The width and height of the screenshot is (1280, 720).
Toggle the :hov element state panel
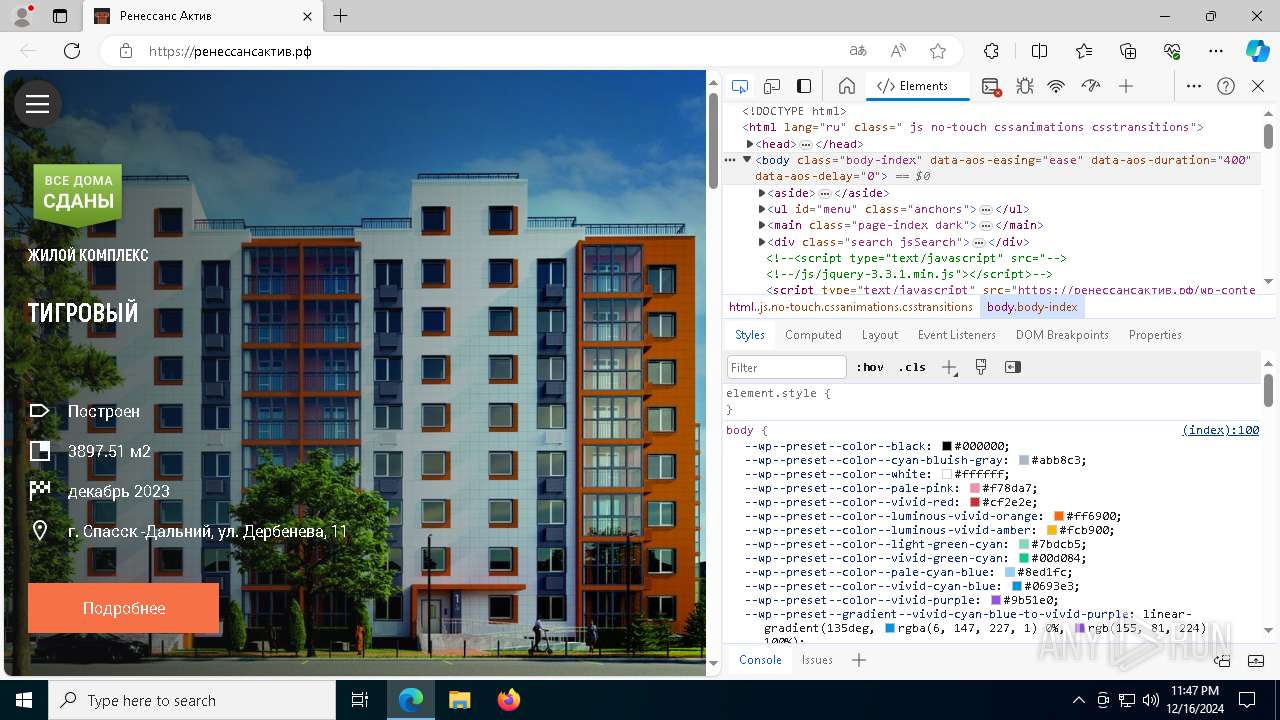(x=870, y=367)
